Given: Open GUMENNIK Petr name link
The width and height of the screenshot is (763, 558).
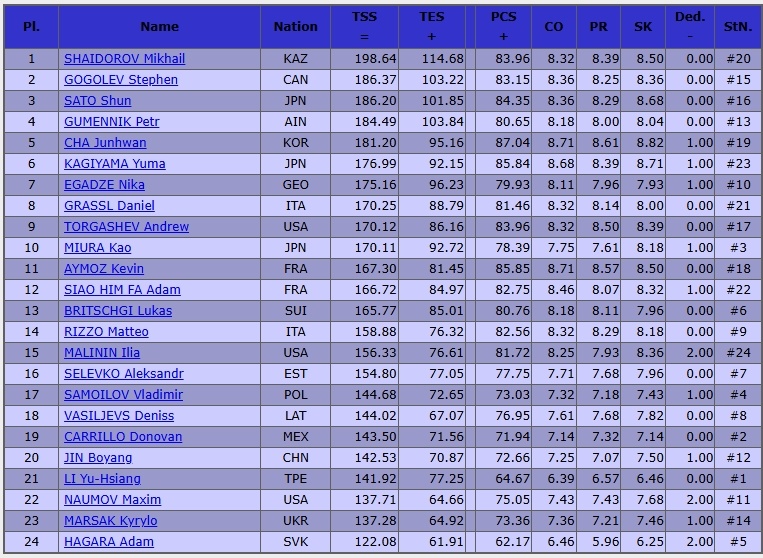Looking at the screenshot, I should pos(111,122).
